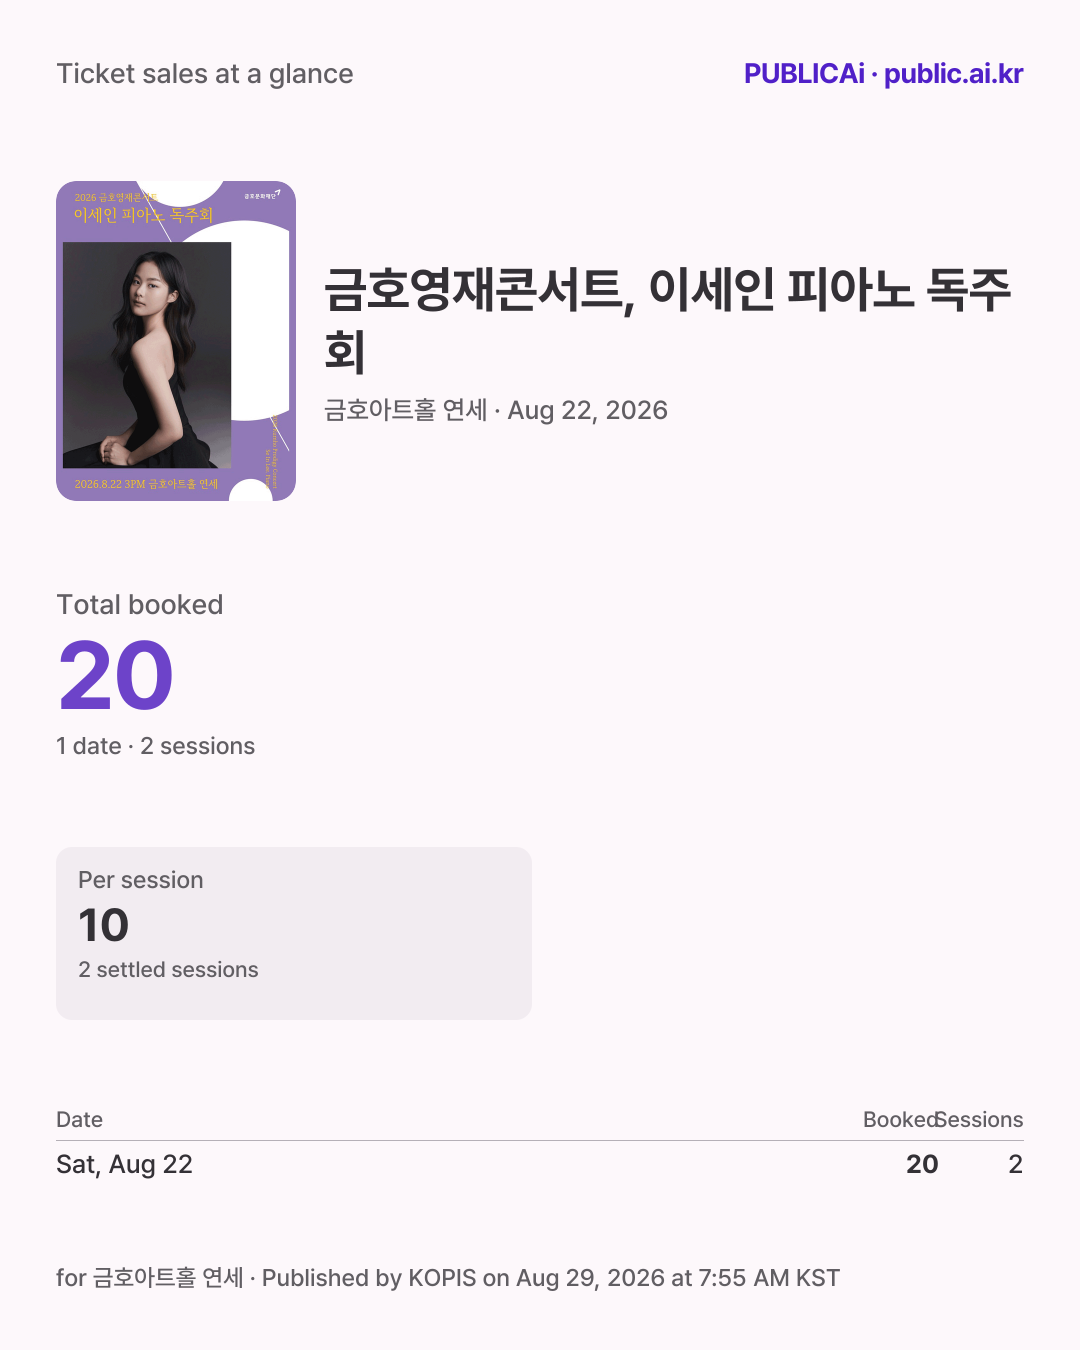Click the pianist portrait in the poster
The width and height of the screenshot is (1080, 1350).
(x=147, y=355)
